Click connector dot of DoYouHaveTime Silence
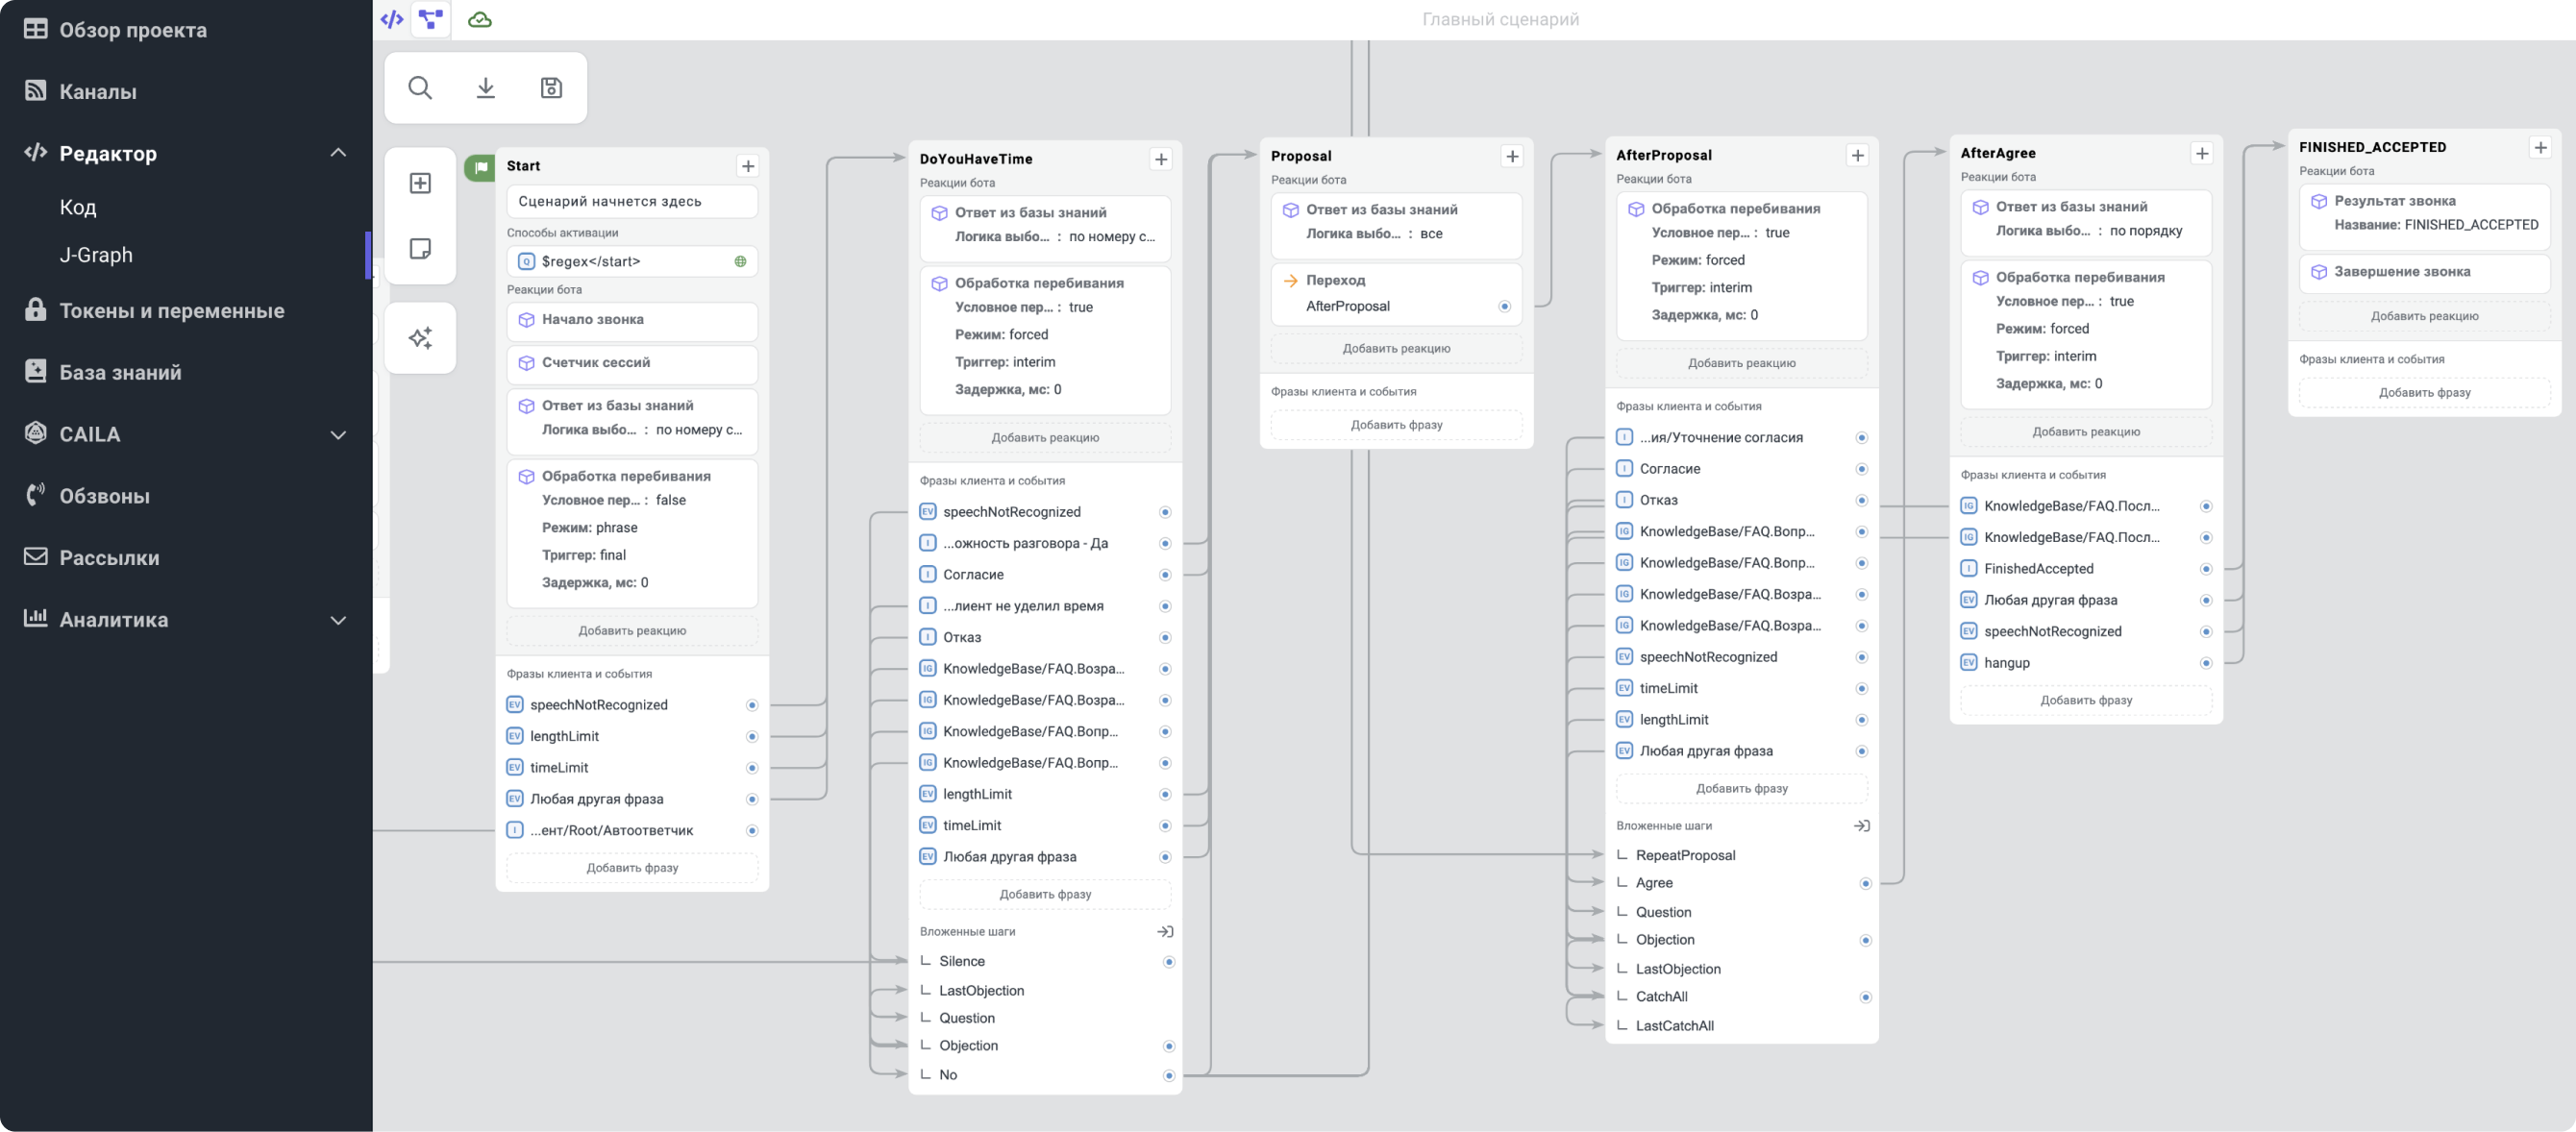2576x1132 pixels. coord(1169,961)
